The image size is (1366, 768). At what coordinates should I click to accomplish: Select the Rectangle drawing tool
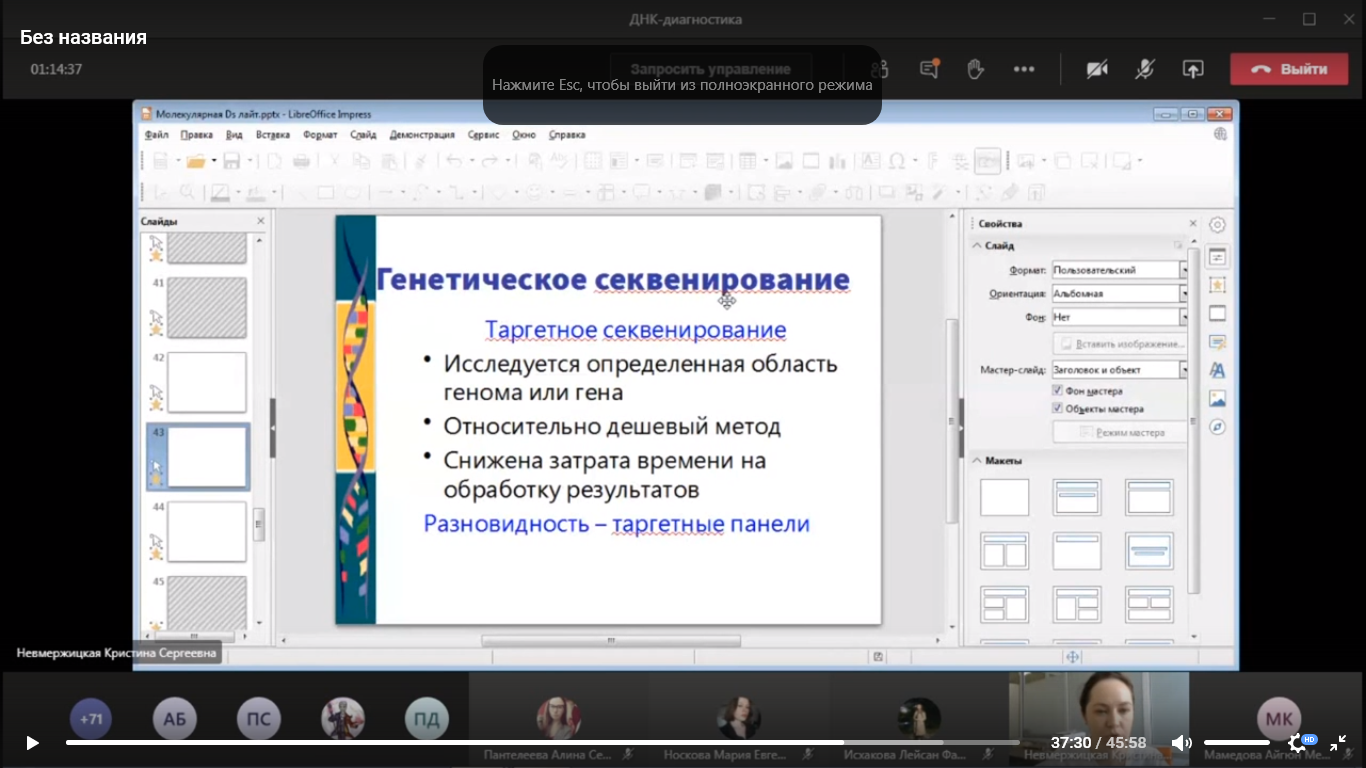click(x=326, y=192)
